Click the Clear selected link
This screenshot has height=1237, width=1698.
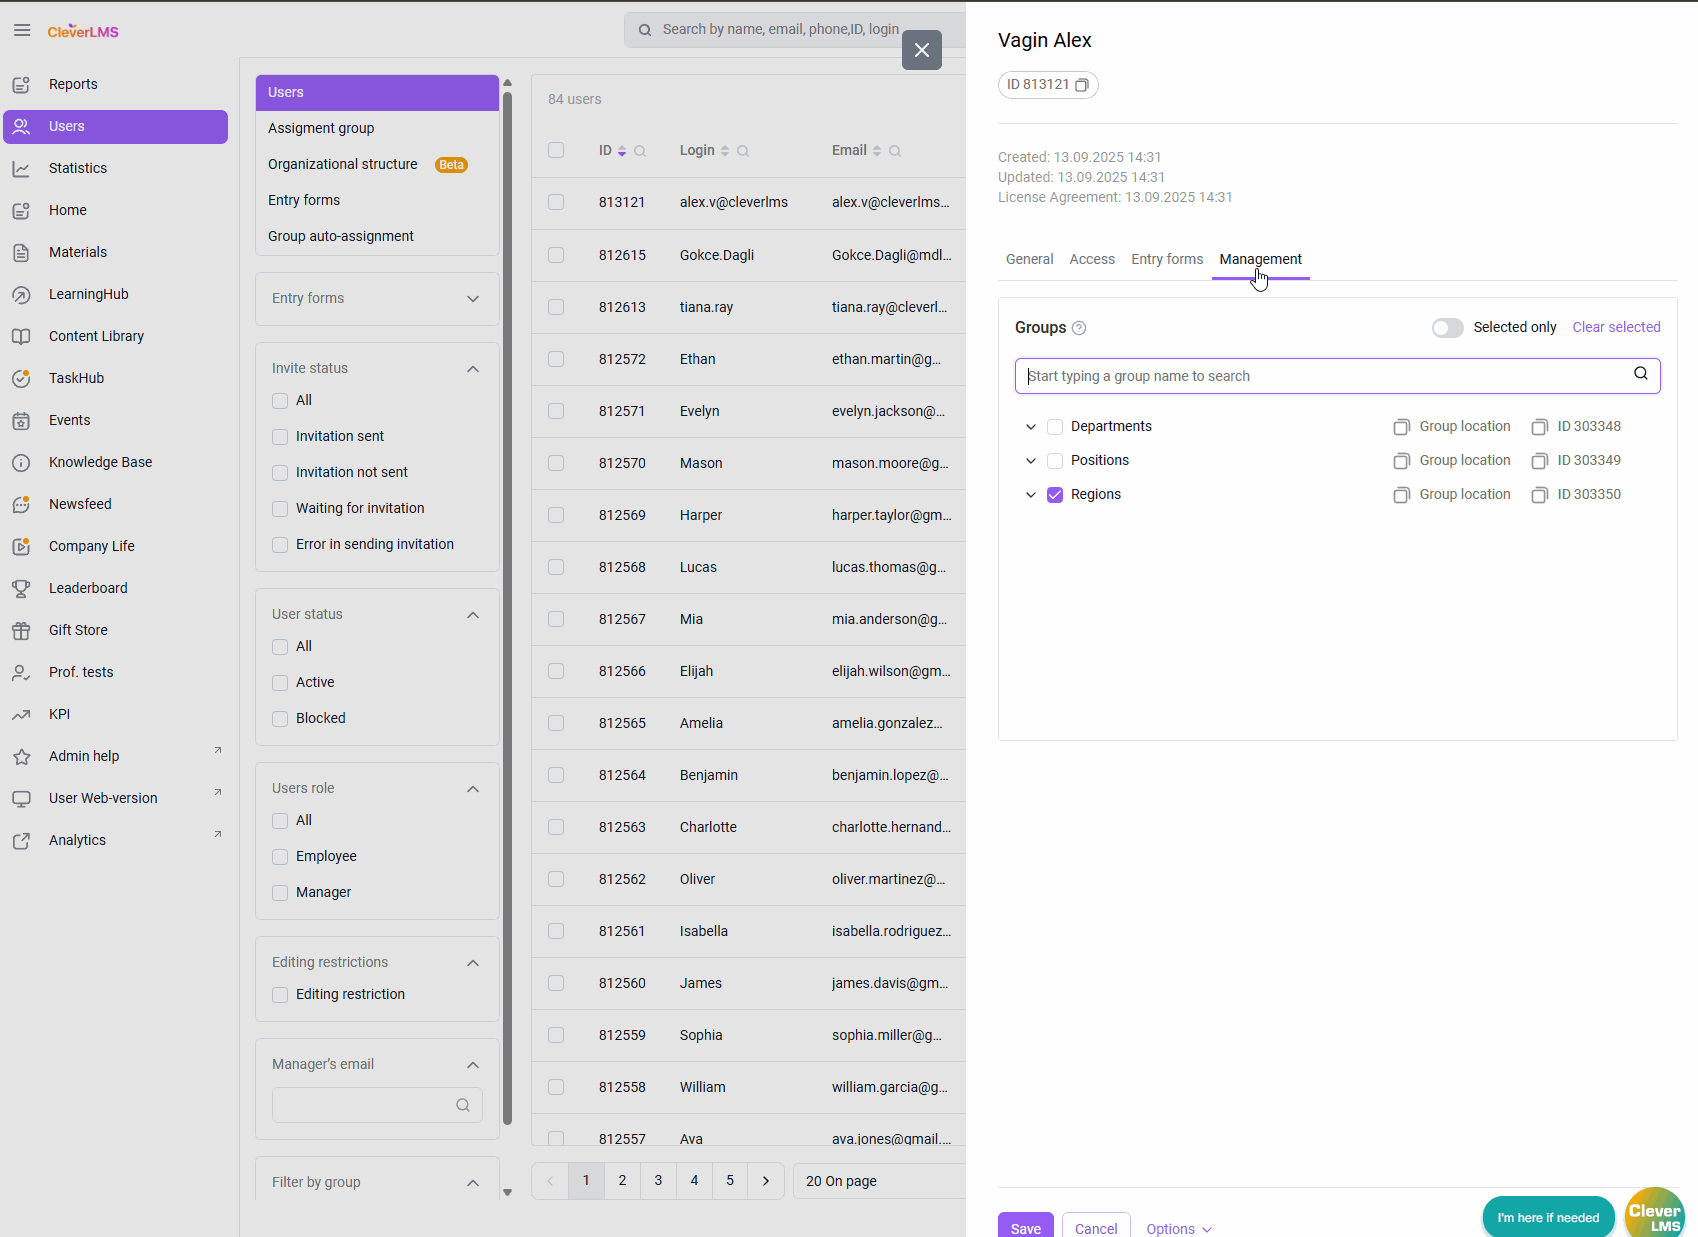(1616, 327)
